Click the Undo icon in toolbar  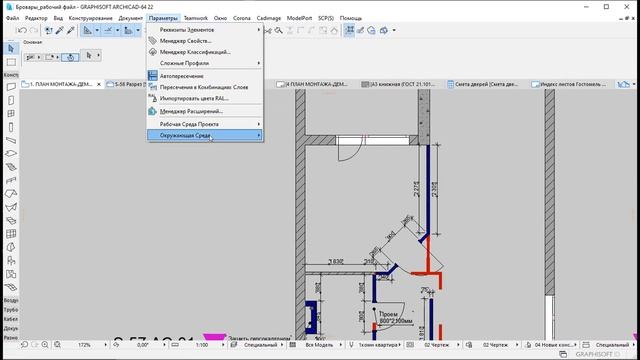click(22, 30)
